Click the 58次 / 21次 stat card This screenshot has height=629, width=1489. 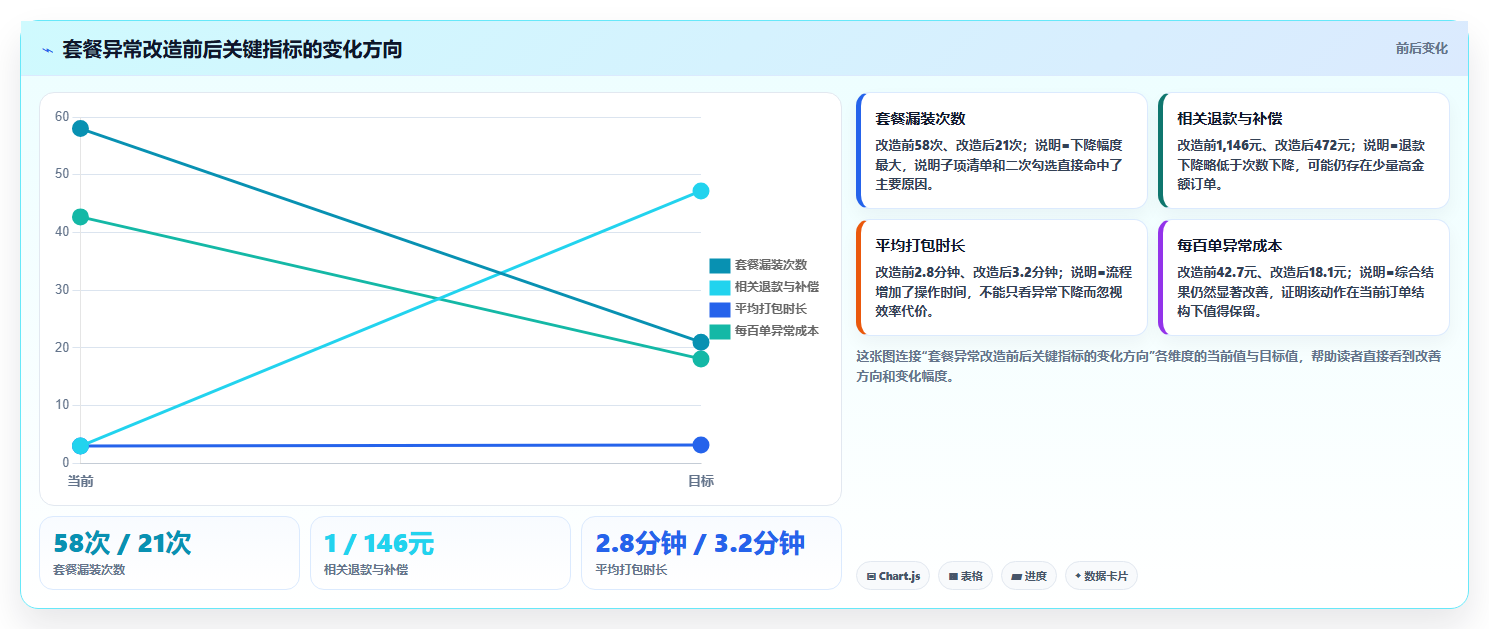[169, 553]
